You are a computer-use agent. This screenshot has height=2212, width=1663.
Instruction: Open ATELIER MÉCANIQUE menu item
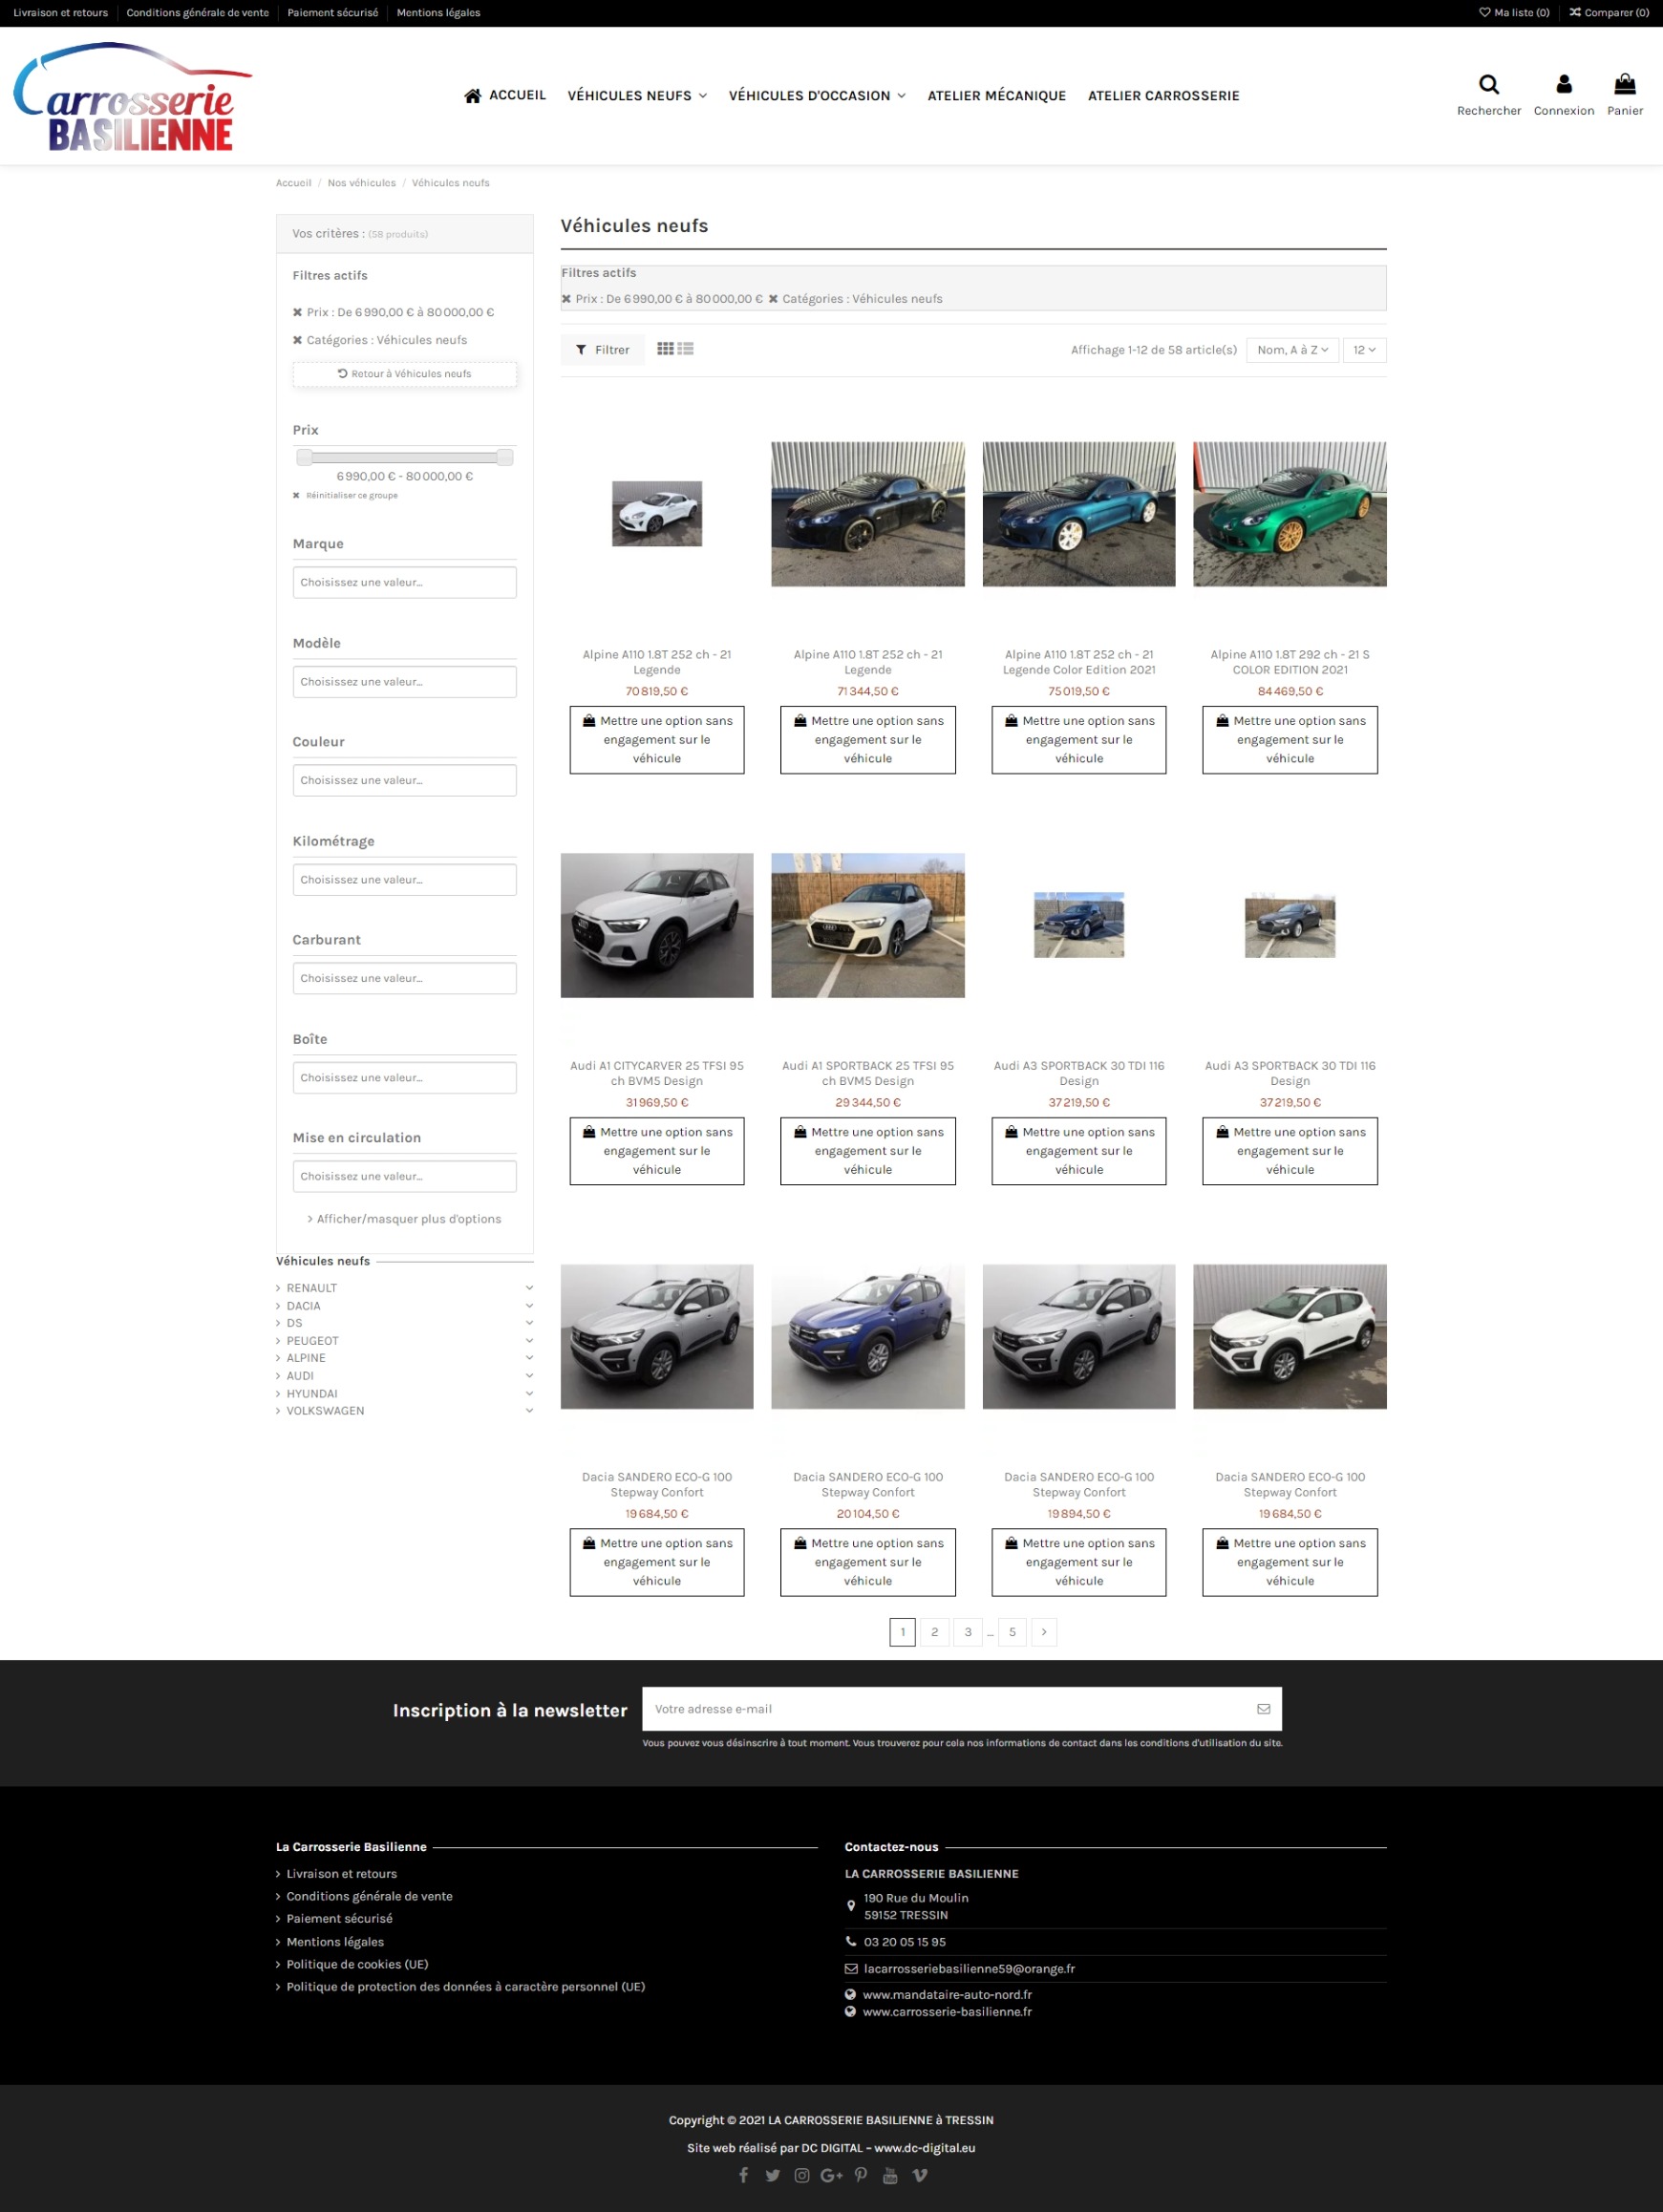(996, 96)
